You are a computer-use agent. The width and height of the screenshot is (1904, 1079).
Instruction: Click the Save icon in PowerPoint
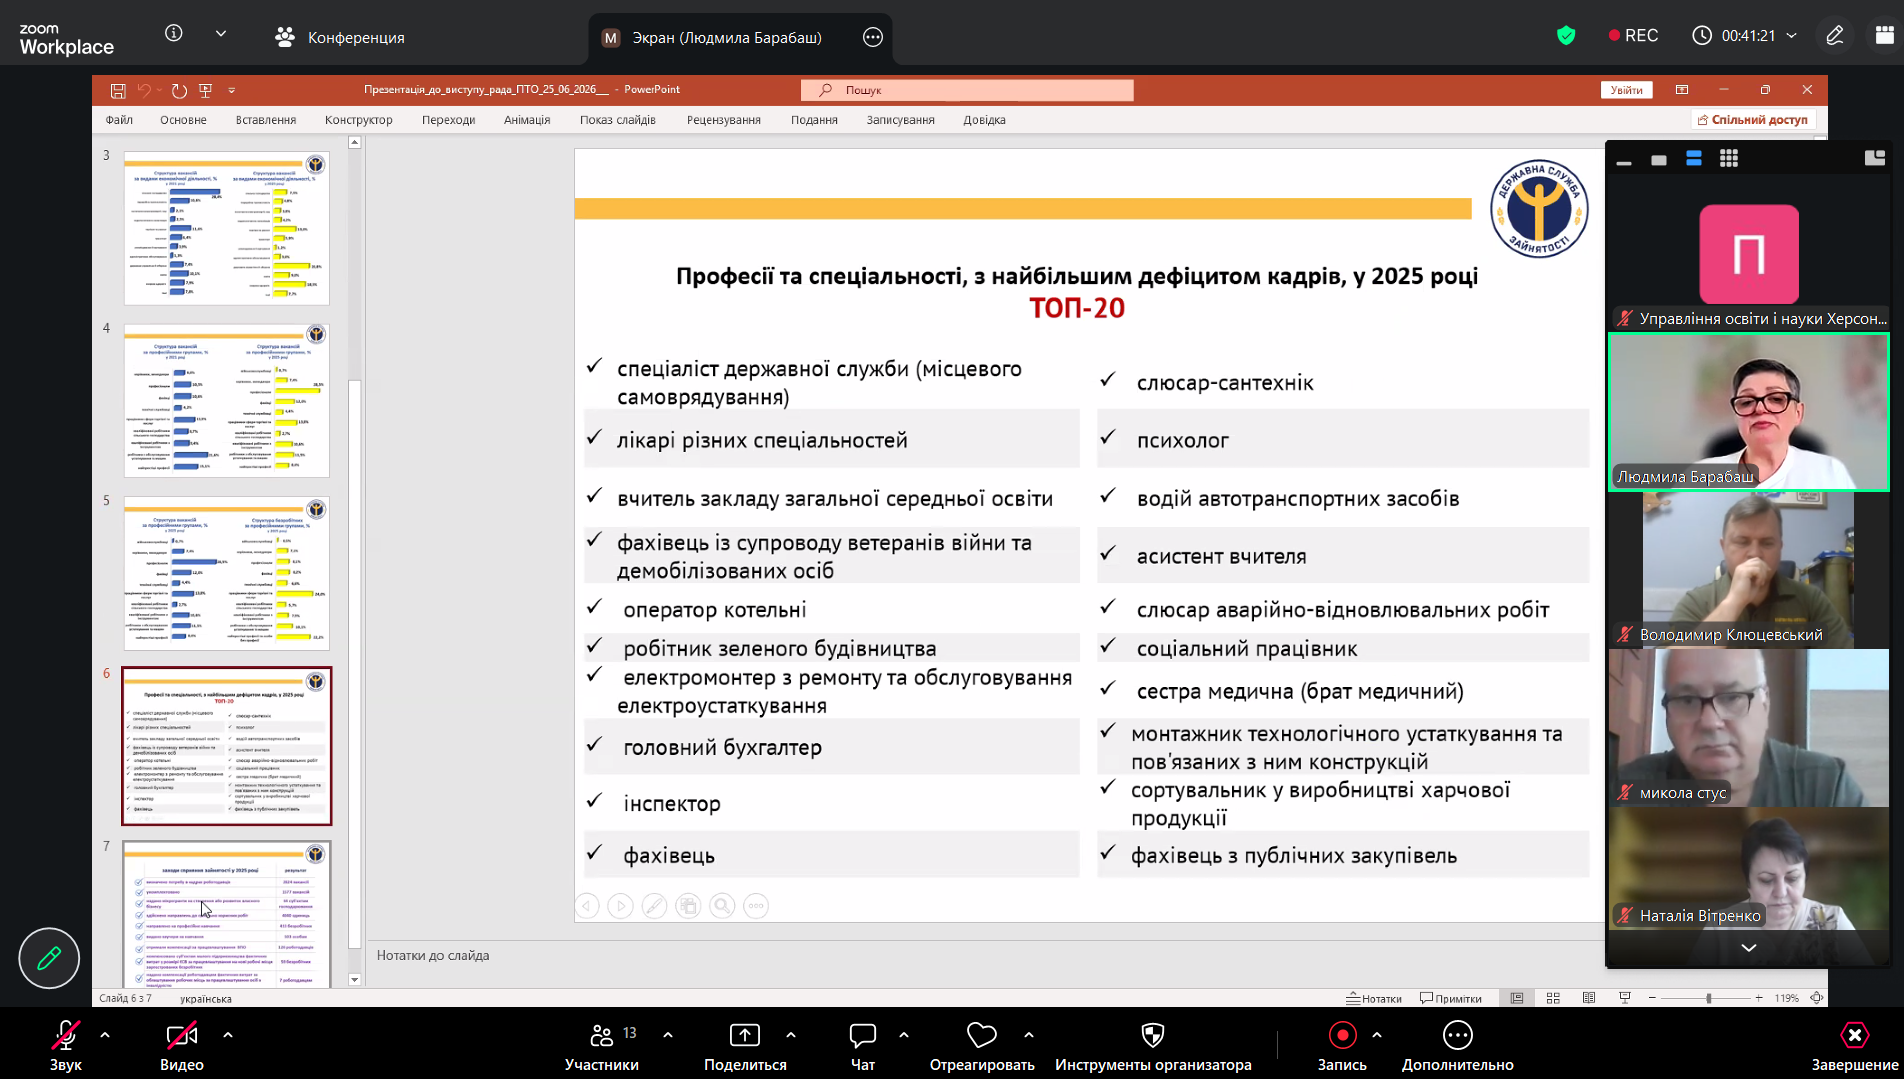[x=118, y=90]
